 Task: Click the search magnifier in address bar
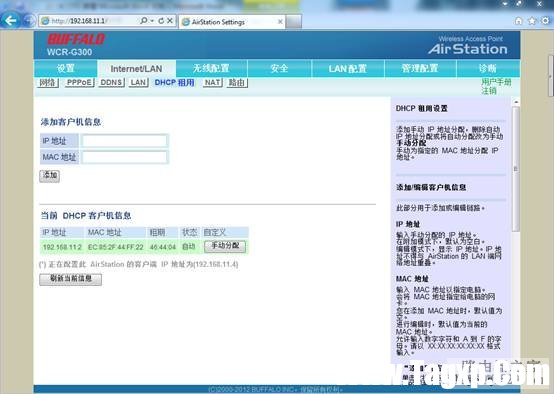[x=144, y=21]
